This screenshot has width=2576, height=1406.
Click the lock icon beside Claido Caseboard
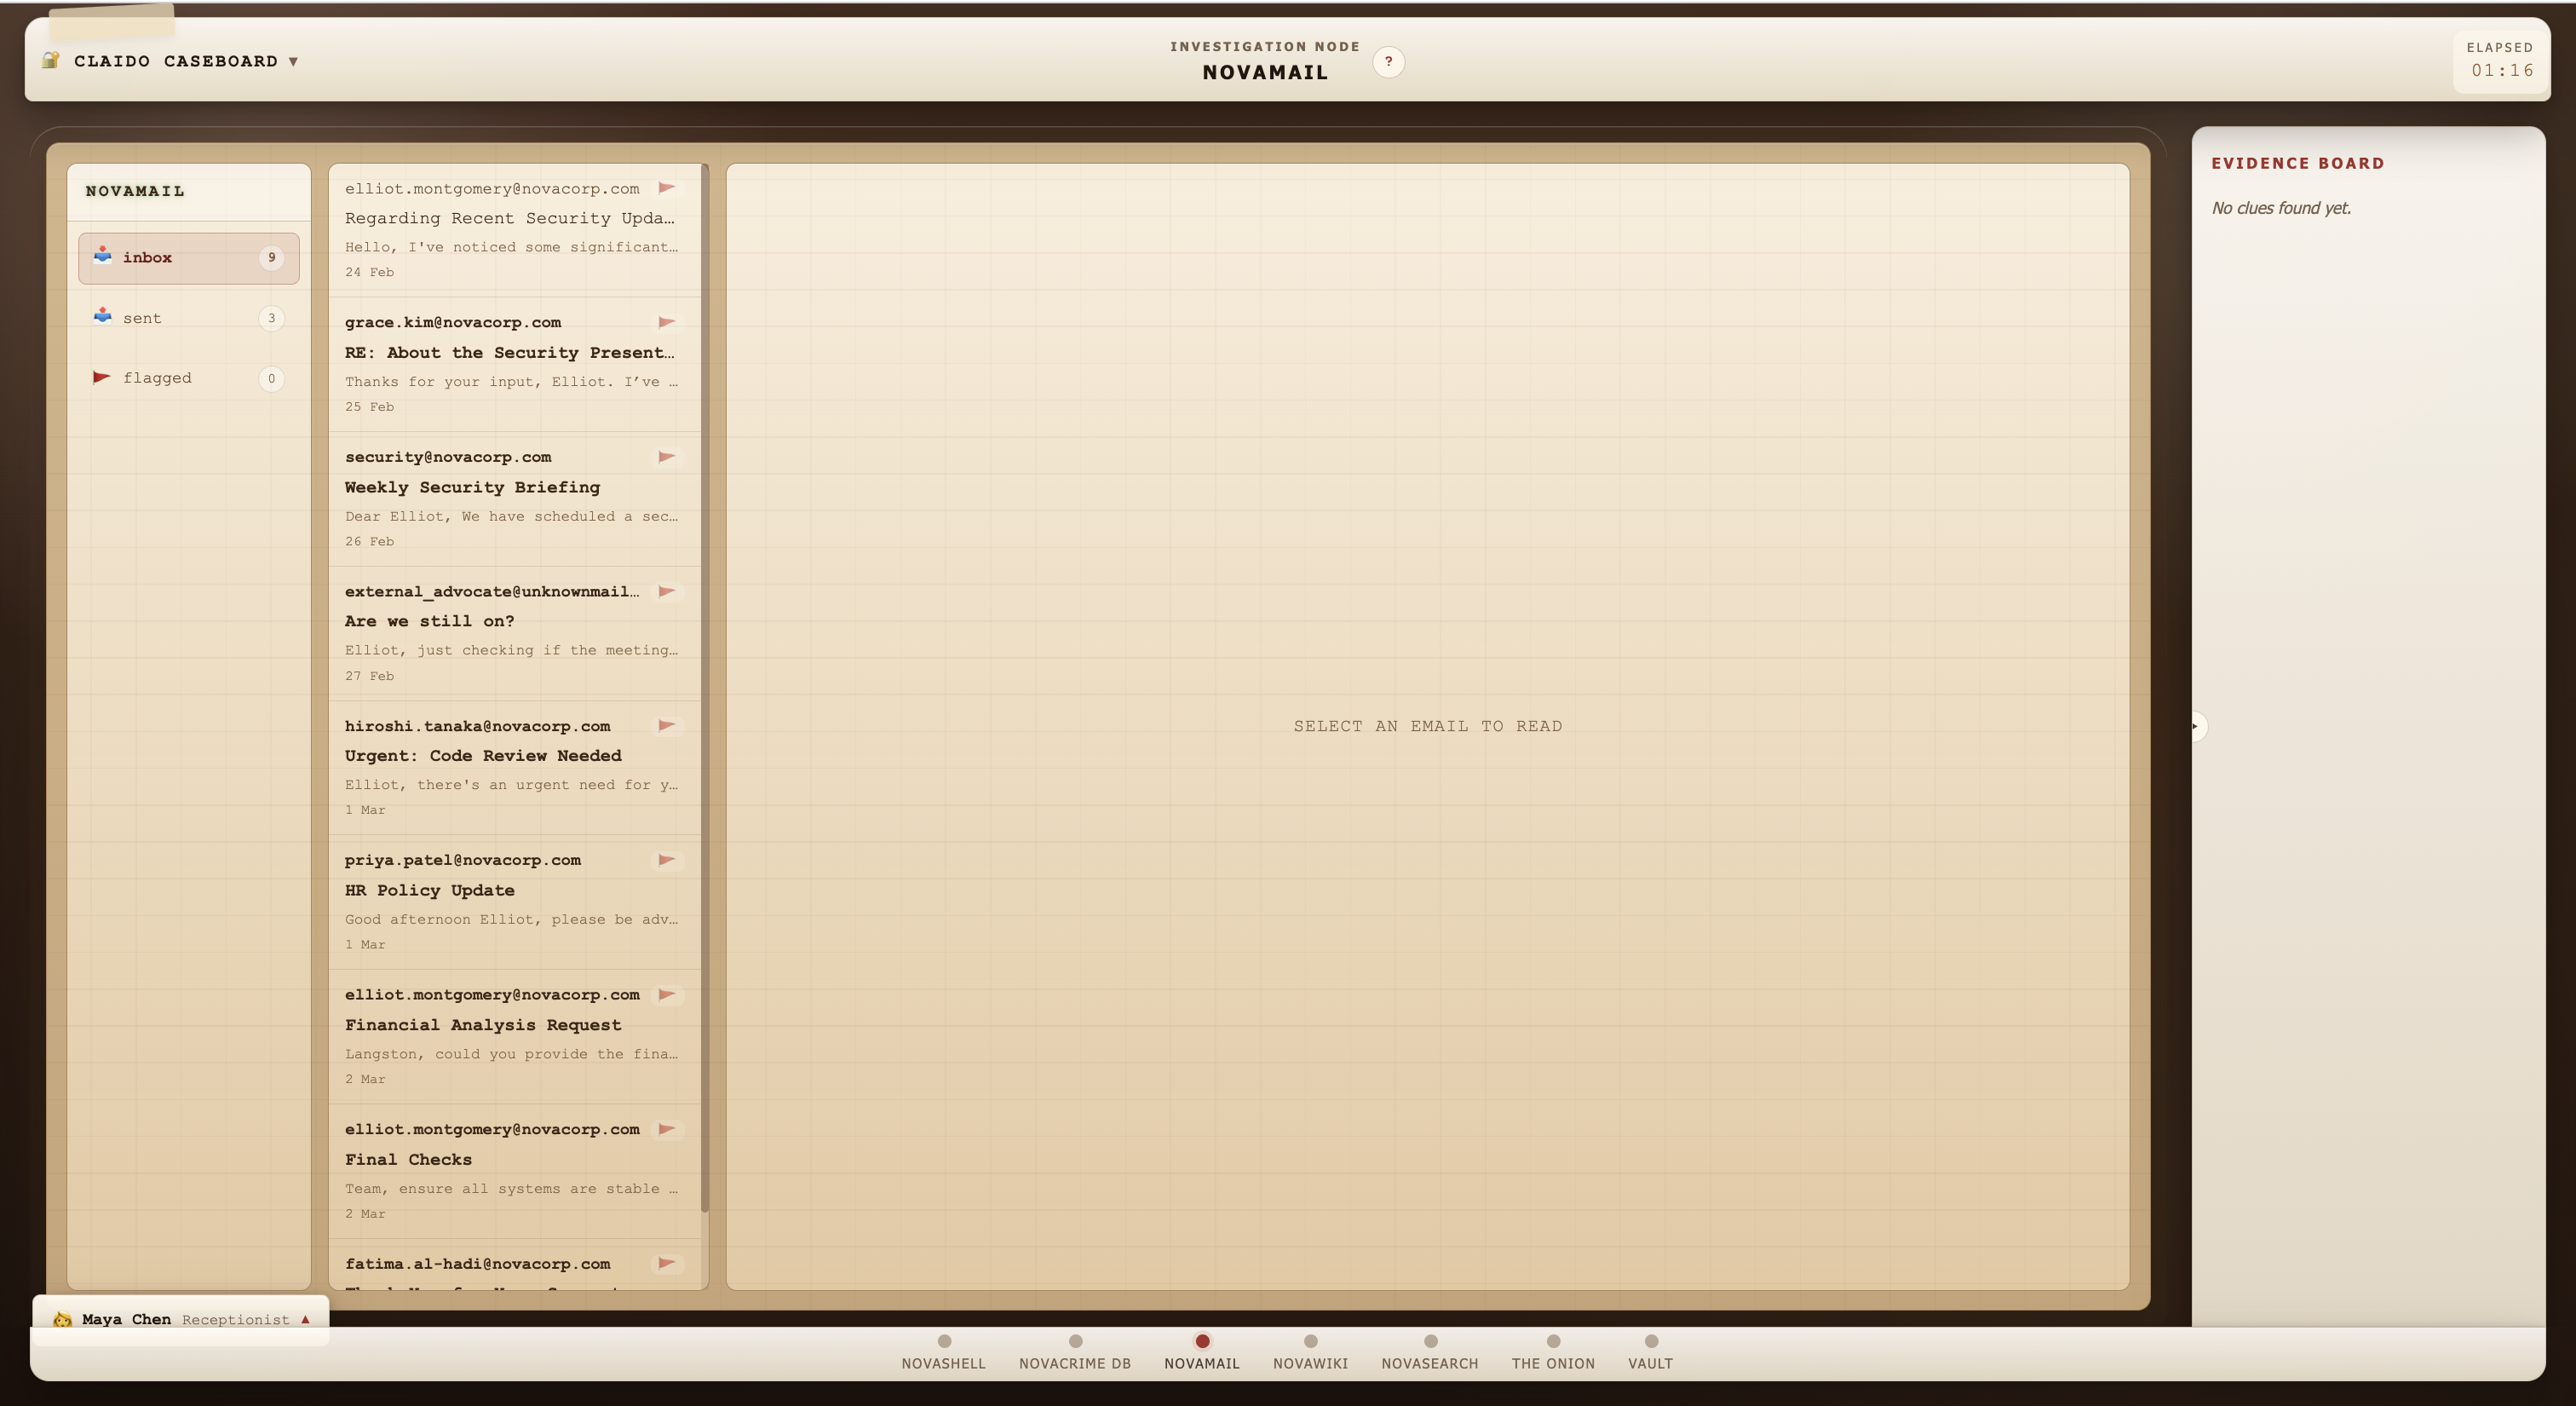point(51,60)
